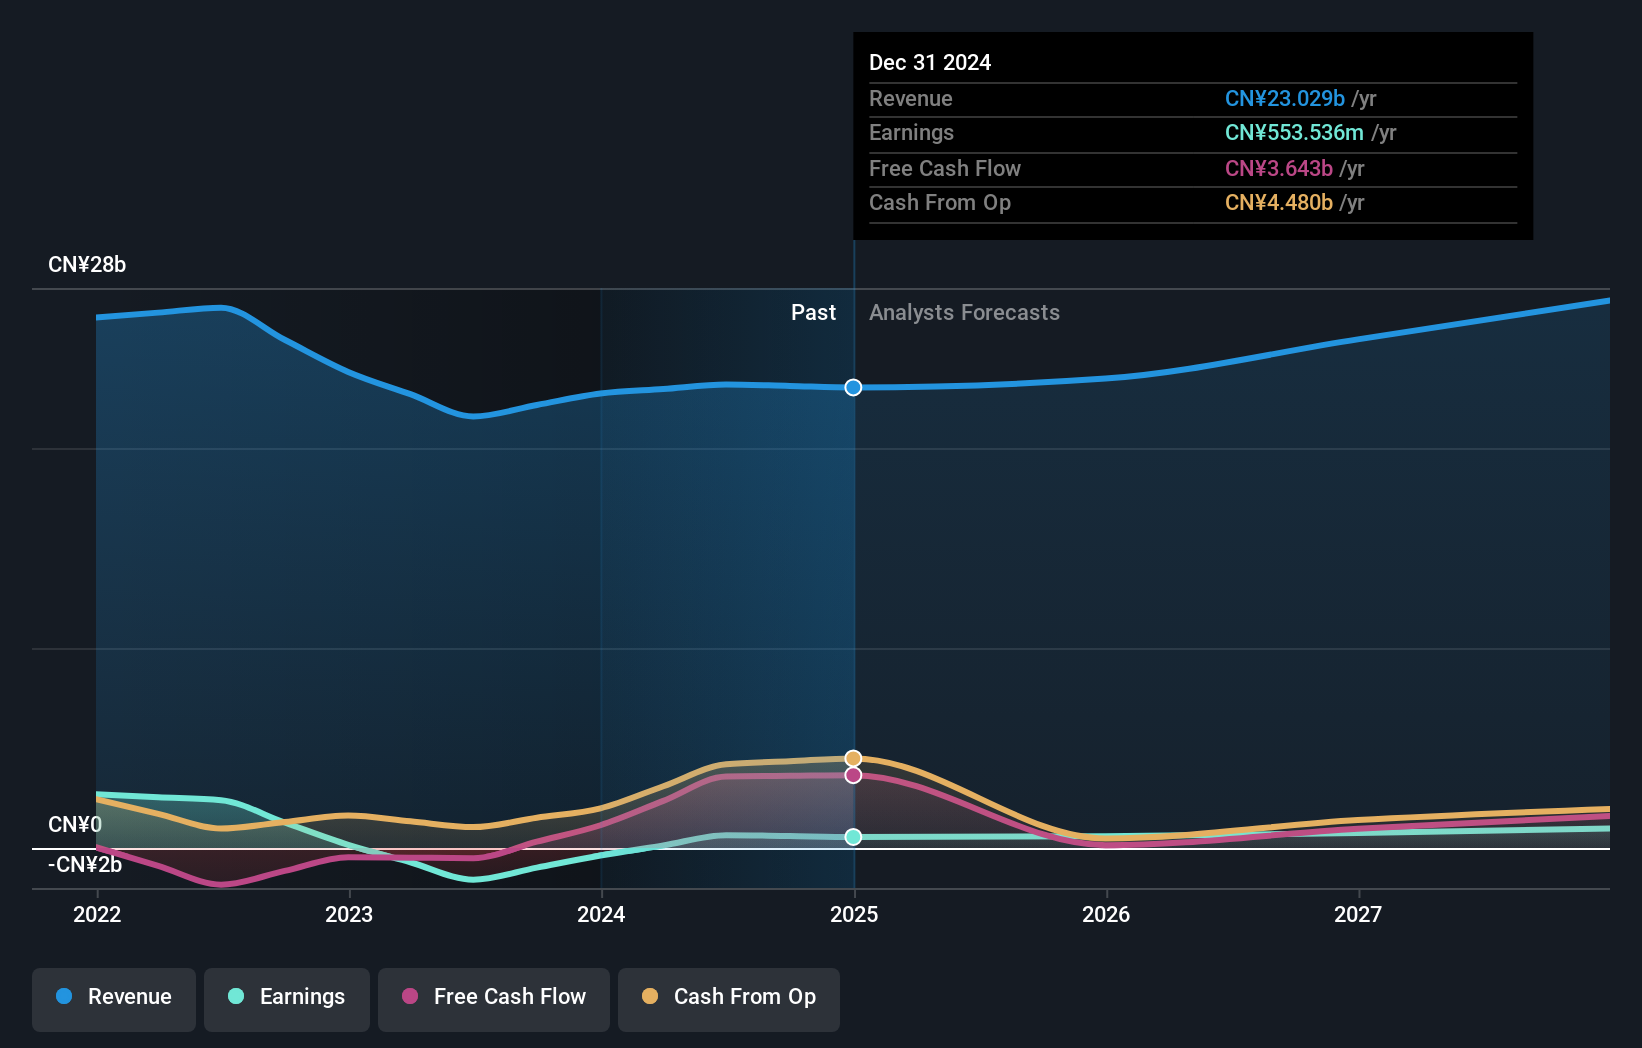Click the orange Cash From Op marker
The image size is (1642, 1048).
pos(853,758)
